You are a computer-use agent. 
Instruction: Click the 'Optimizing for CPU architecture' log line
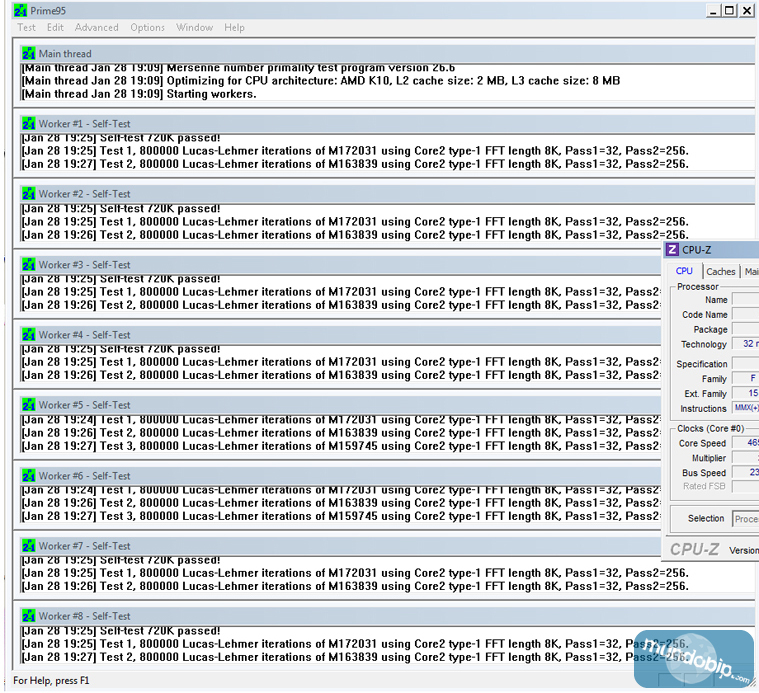pos(321,81)
